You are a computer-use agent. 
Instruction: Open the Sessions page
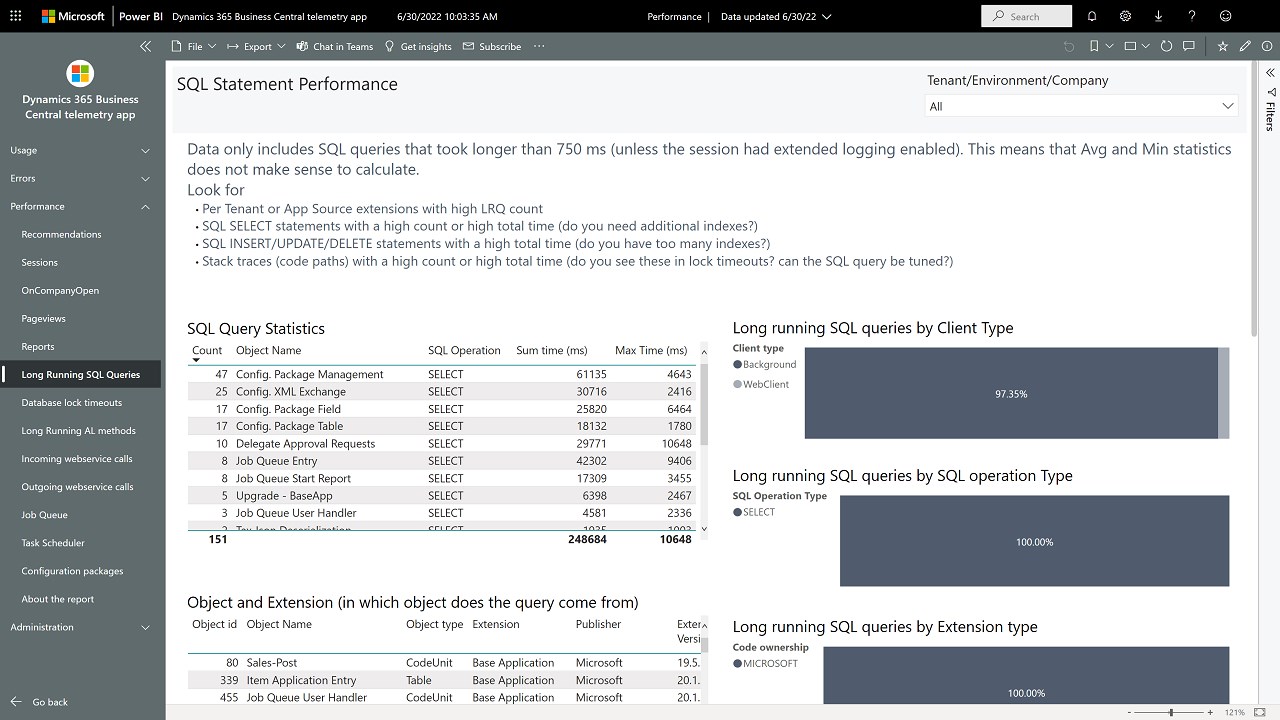(40, 262)
